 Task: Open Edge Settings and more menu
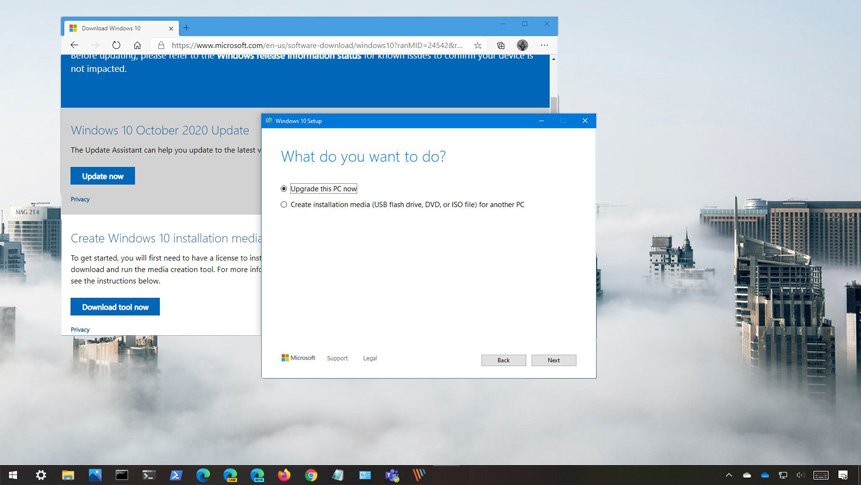pos(544,45)
